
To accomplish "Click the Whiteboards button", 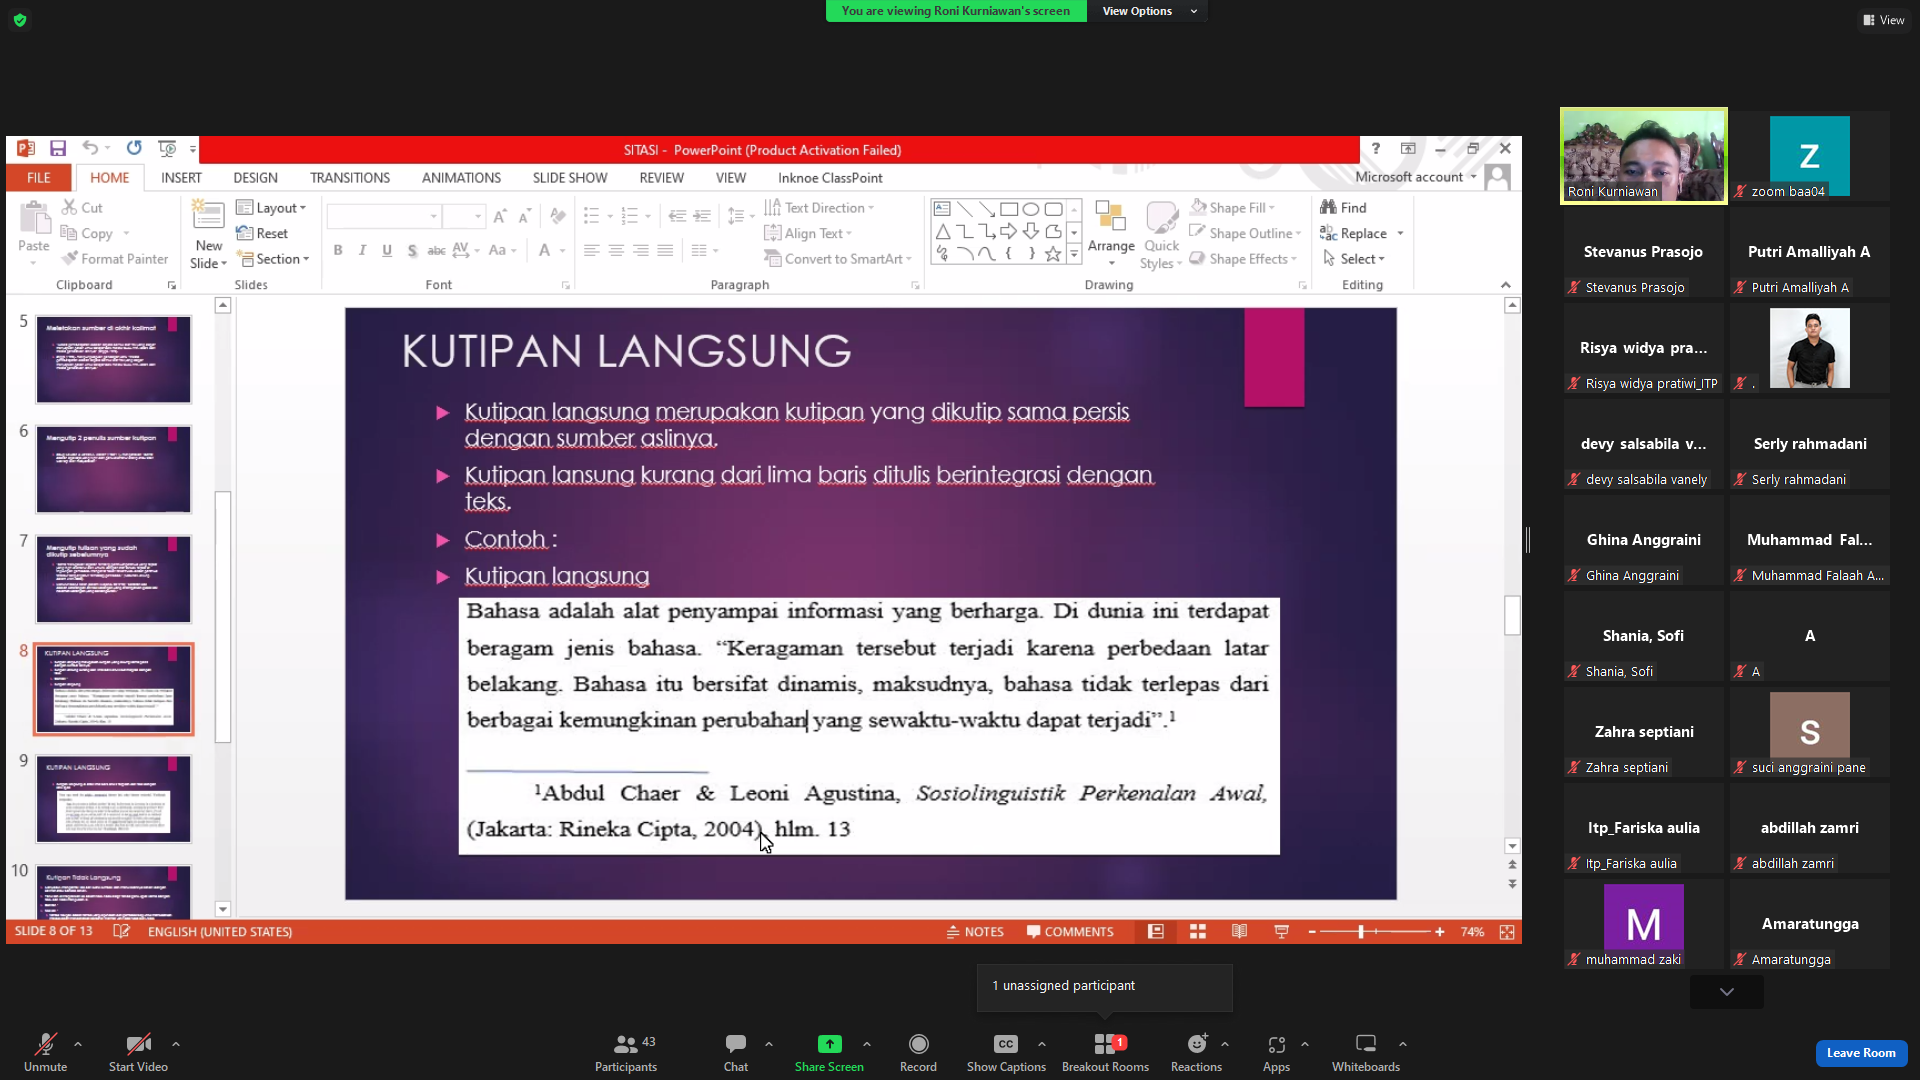I will 1365,1053.
